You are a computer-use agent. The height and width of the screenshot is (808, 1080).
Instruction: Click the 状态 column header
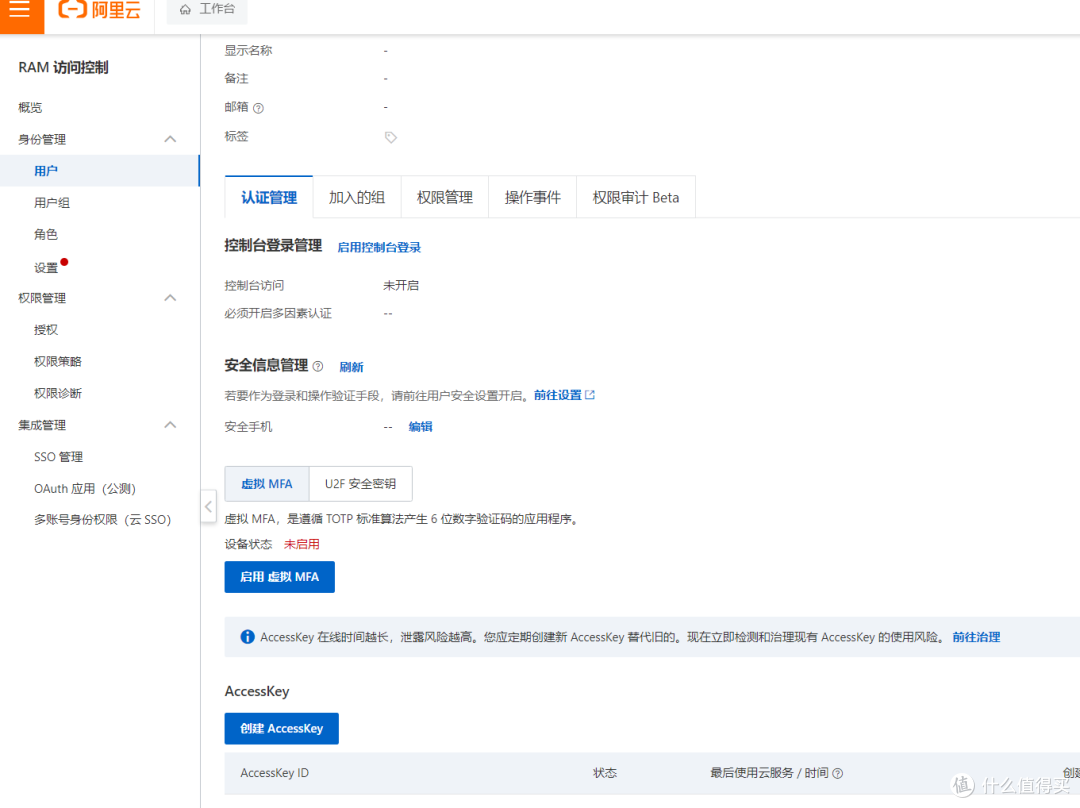click(605, 773)
